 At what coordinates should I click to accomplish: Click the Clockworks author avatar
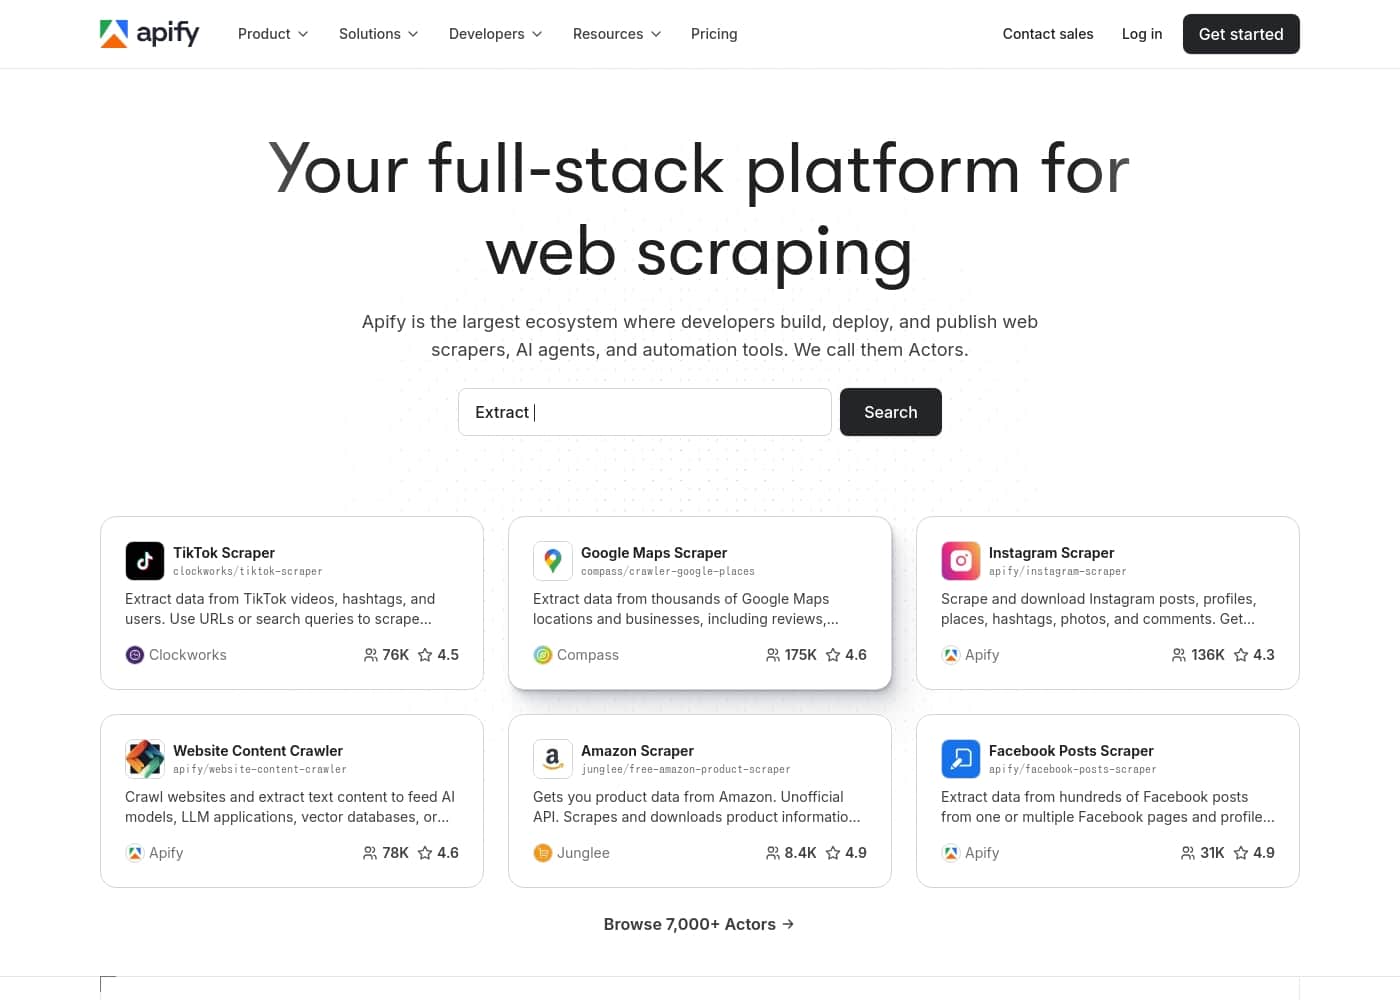pos(135,655)
